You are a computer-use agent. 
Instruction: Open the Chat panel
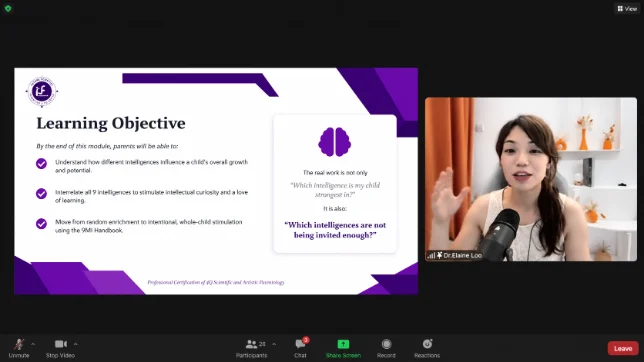coord(300,348)
